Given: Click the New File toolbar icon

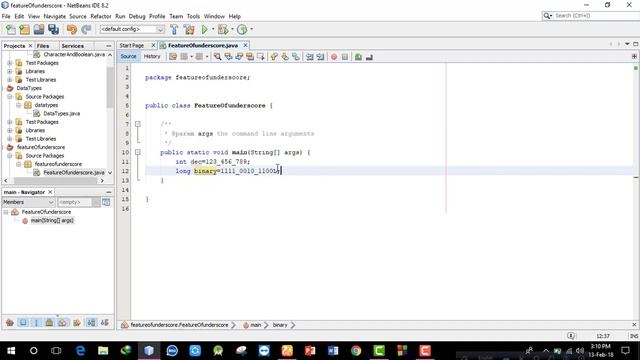Looking at the screenshot, I should [x=11, y=29].
